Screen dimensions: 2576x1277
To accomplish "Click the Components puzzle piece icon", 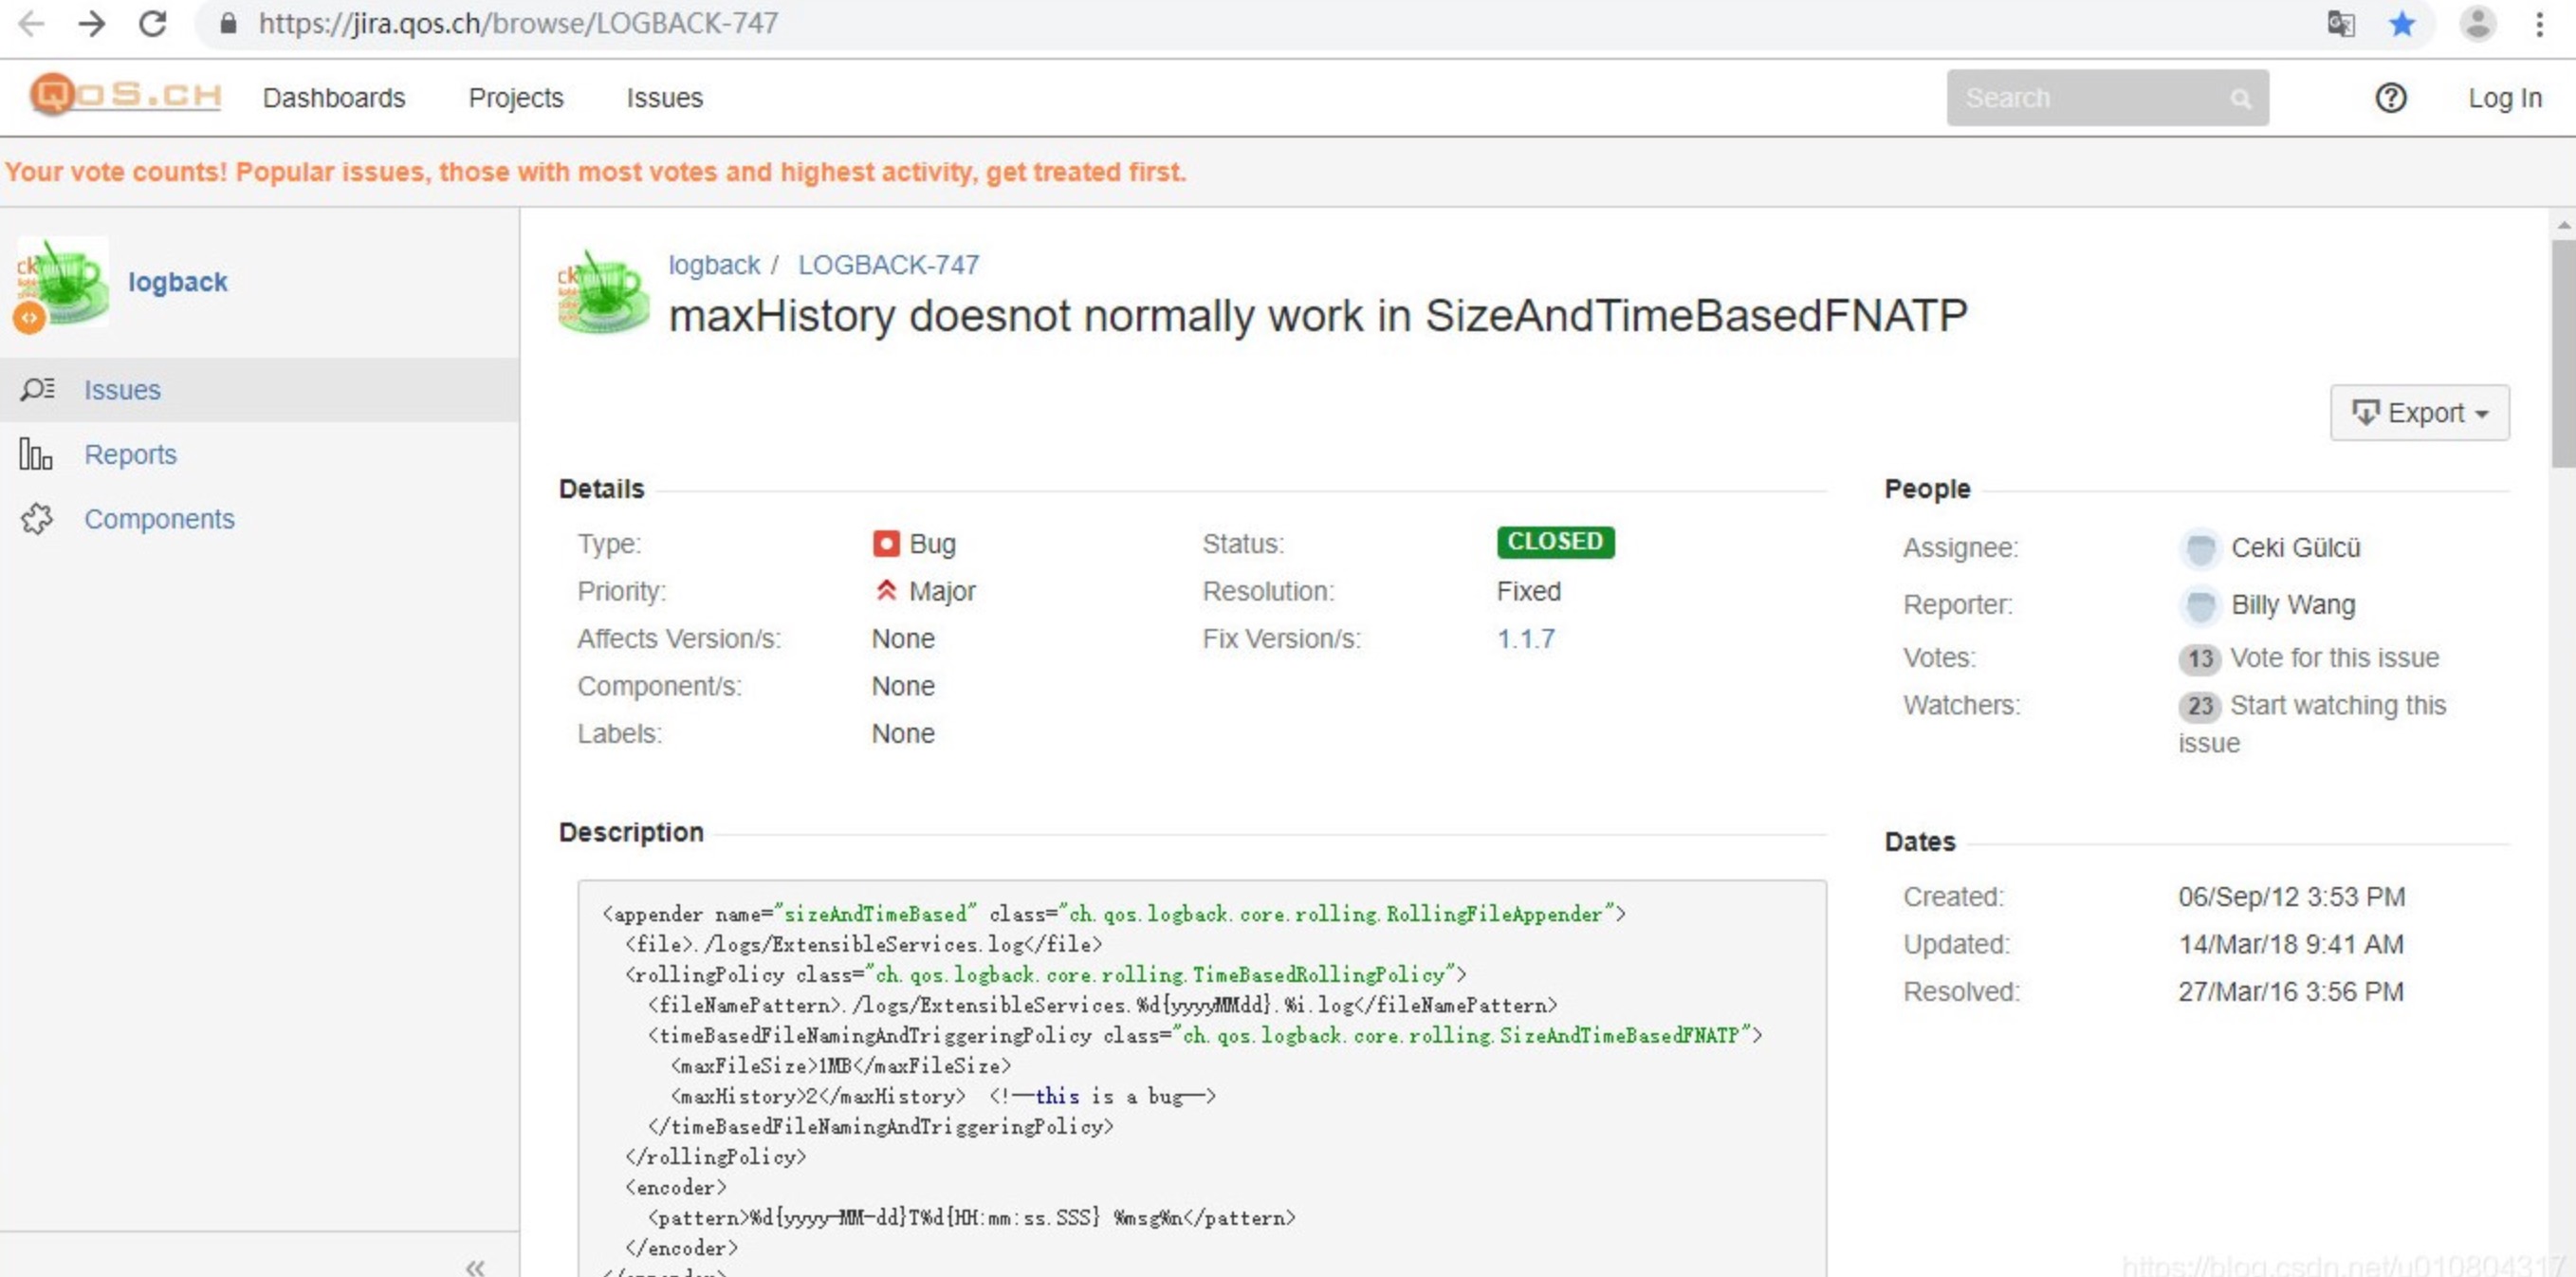I will tap(37, 519).
